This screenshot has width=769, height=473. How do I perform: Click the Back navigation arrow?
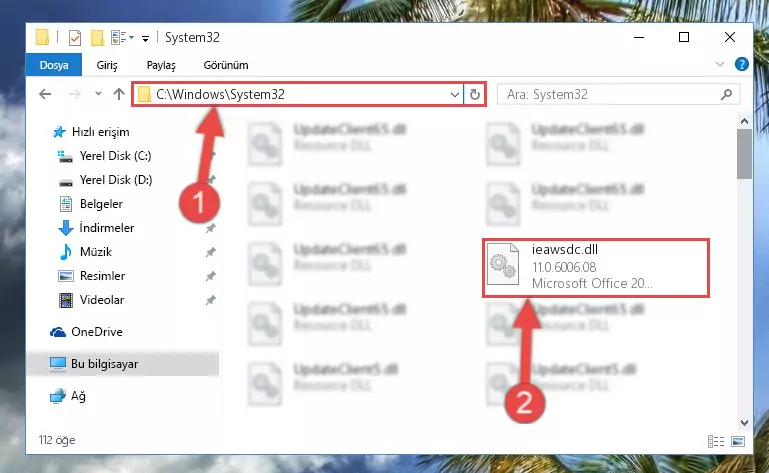(45, 94)
